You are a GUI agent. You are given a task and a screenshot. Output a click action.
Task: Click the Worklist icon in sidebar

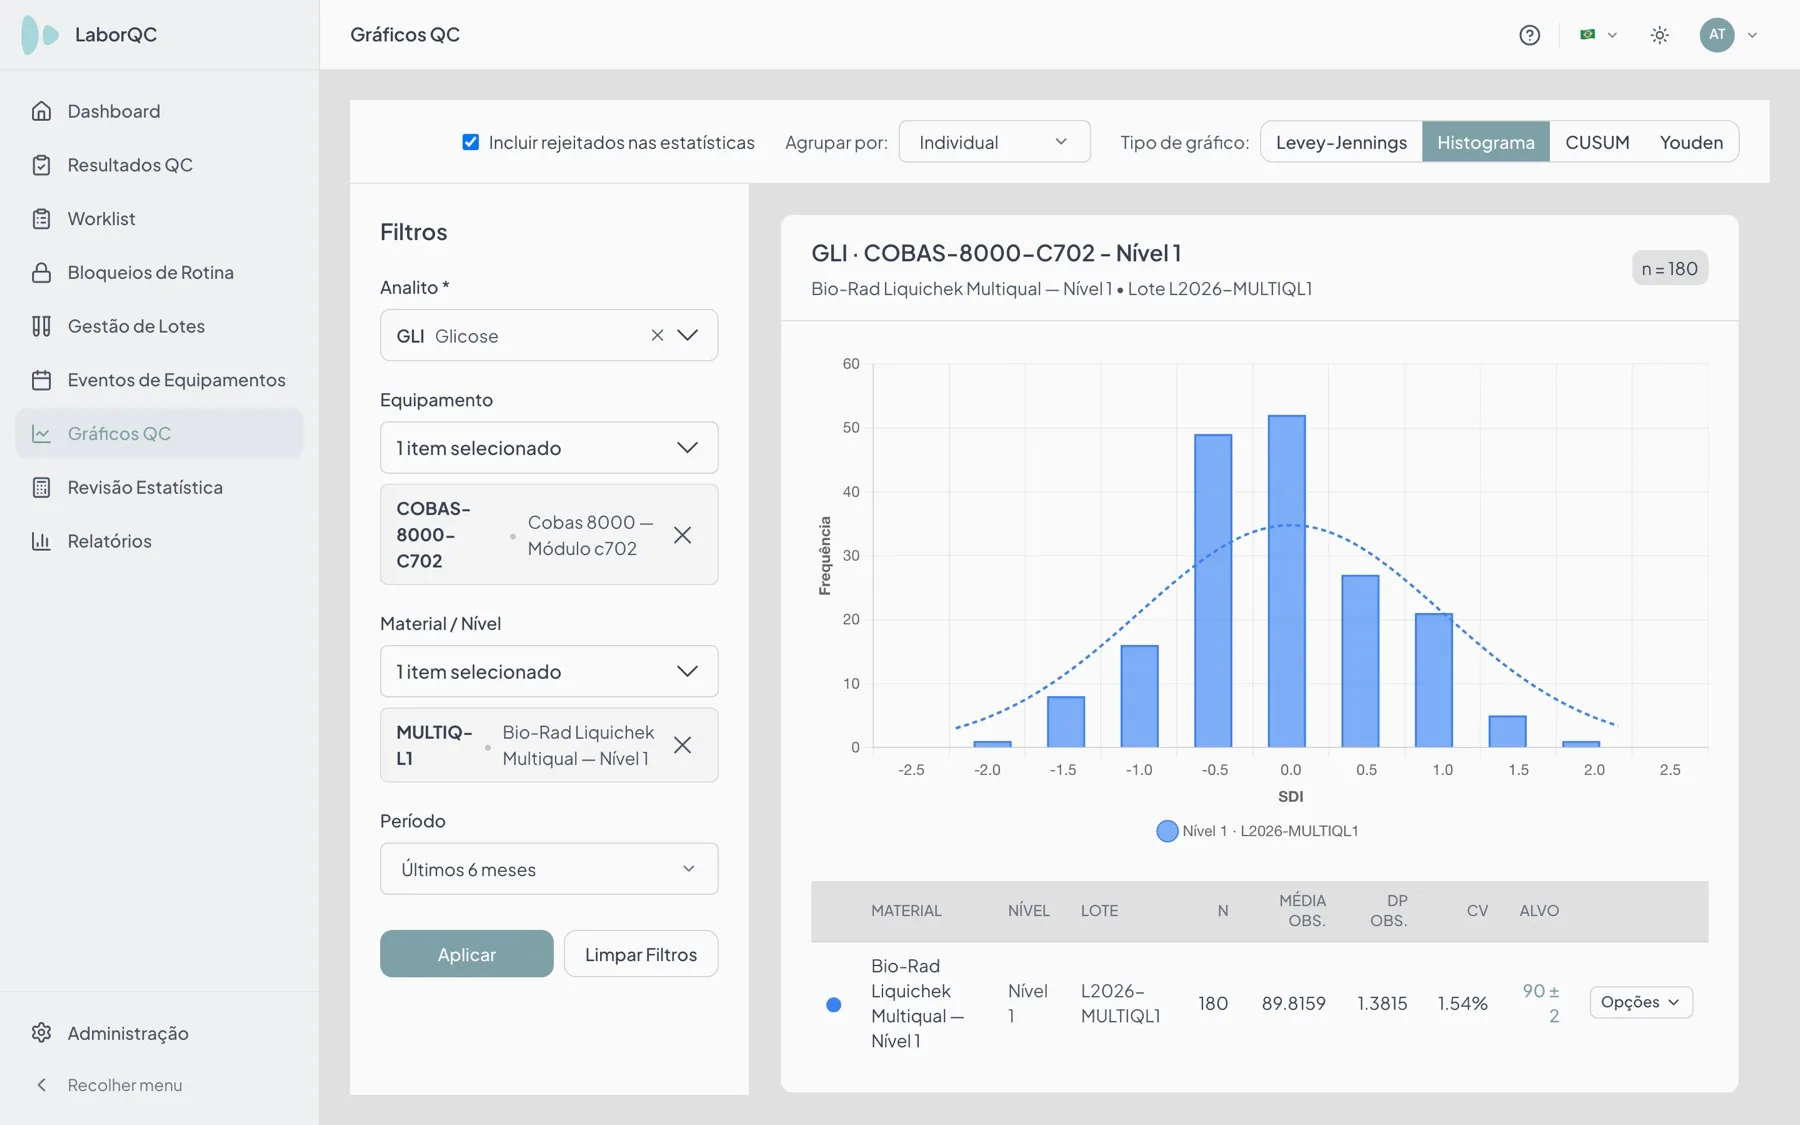[41, 219]
